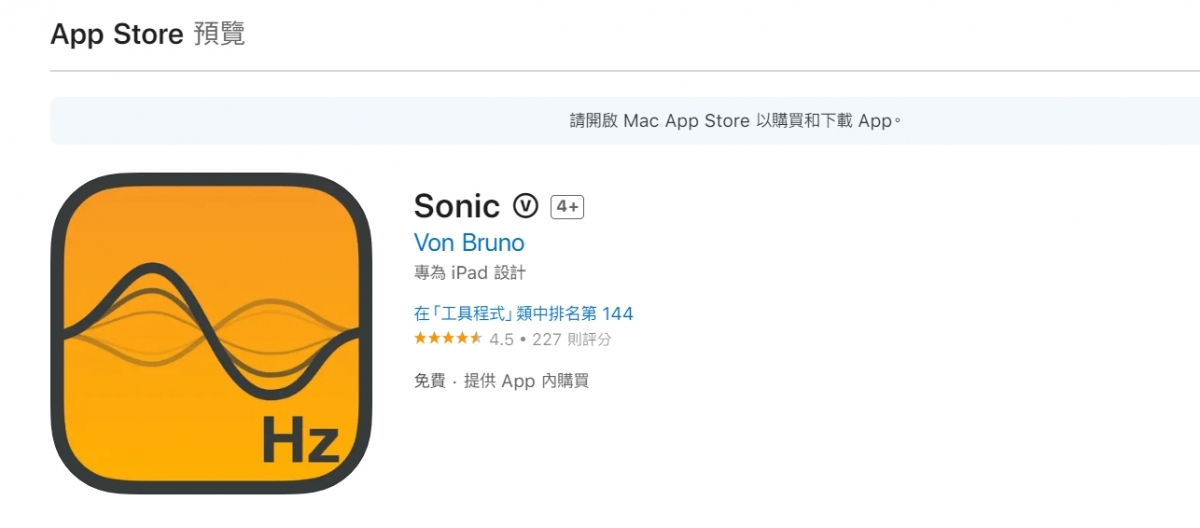Click the Hz lettering on the app icon

(x=300, y=441)
